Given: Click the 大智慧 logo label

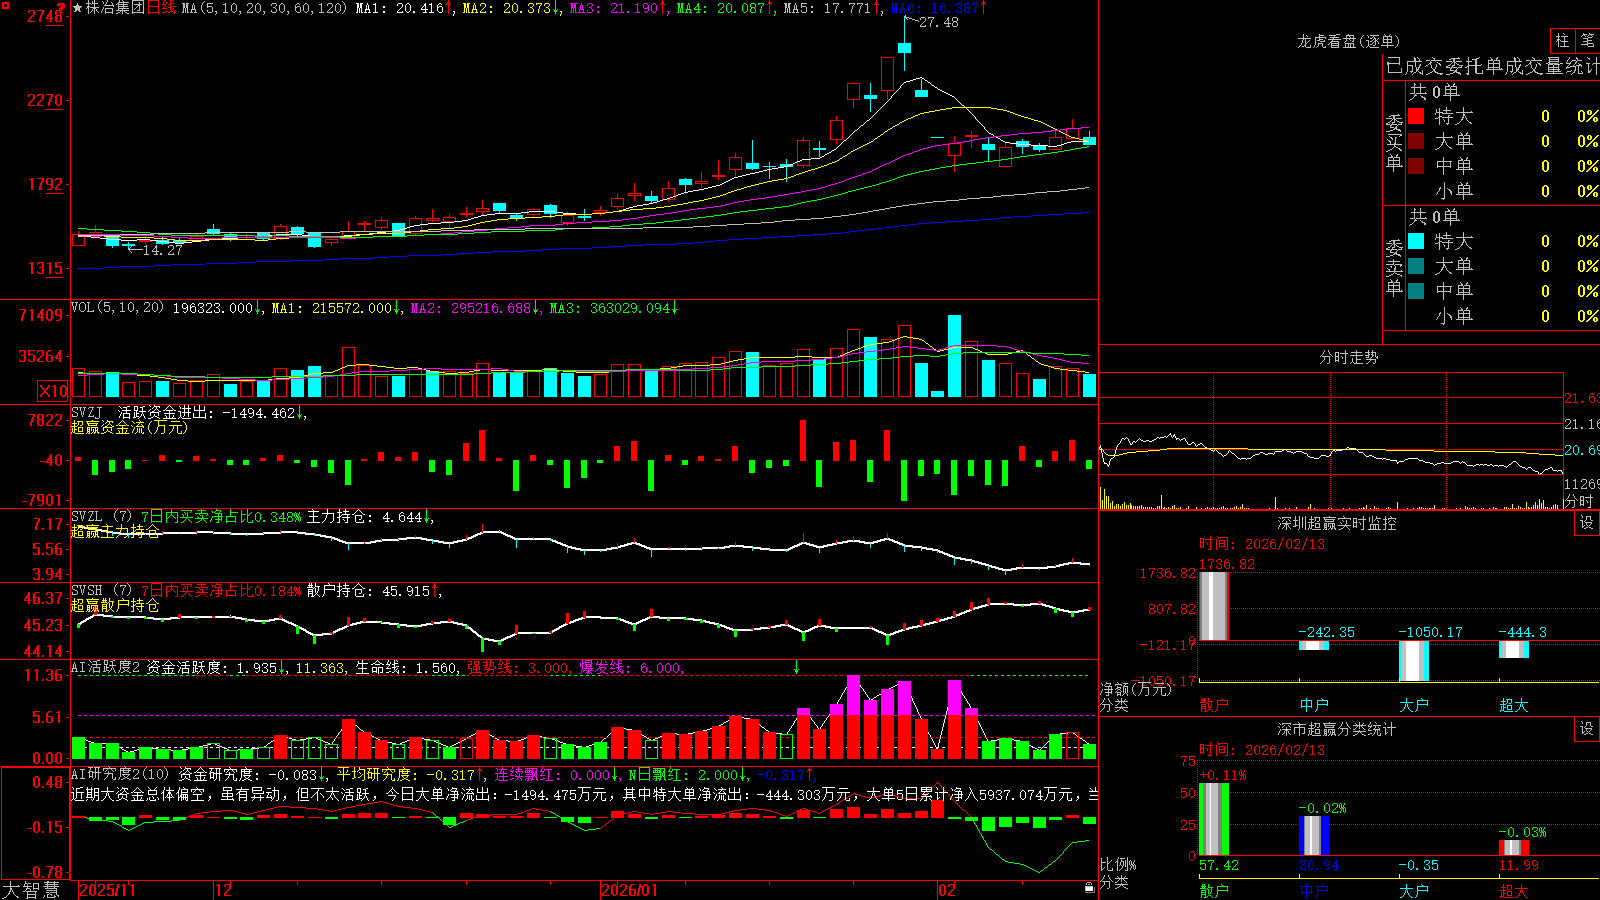Looking at the screenshot, I should [31, 890].
